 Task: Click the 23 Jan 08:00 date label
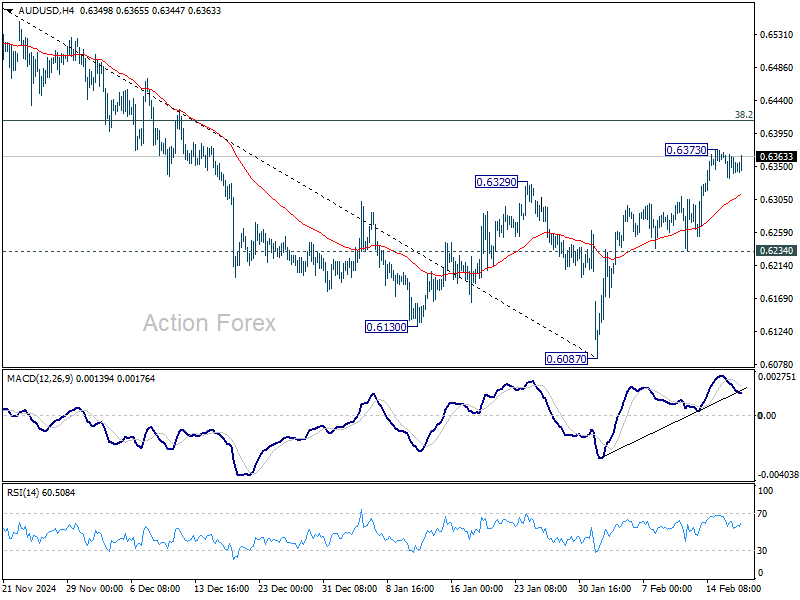click(x=540, y=589)
